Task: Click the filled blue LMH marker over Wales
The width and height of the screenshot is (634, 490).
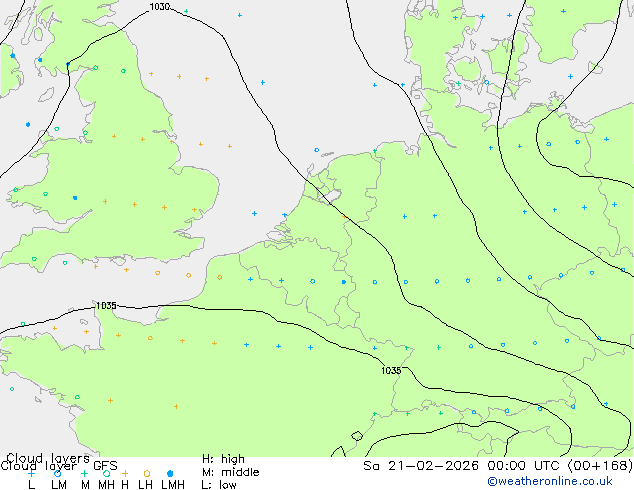Action: click(75, 198)
